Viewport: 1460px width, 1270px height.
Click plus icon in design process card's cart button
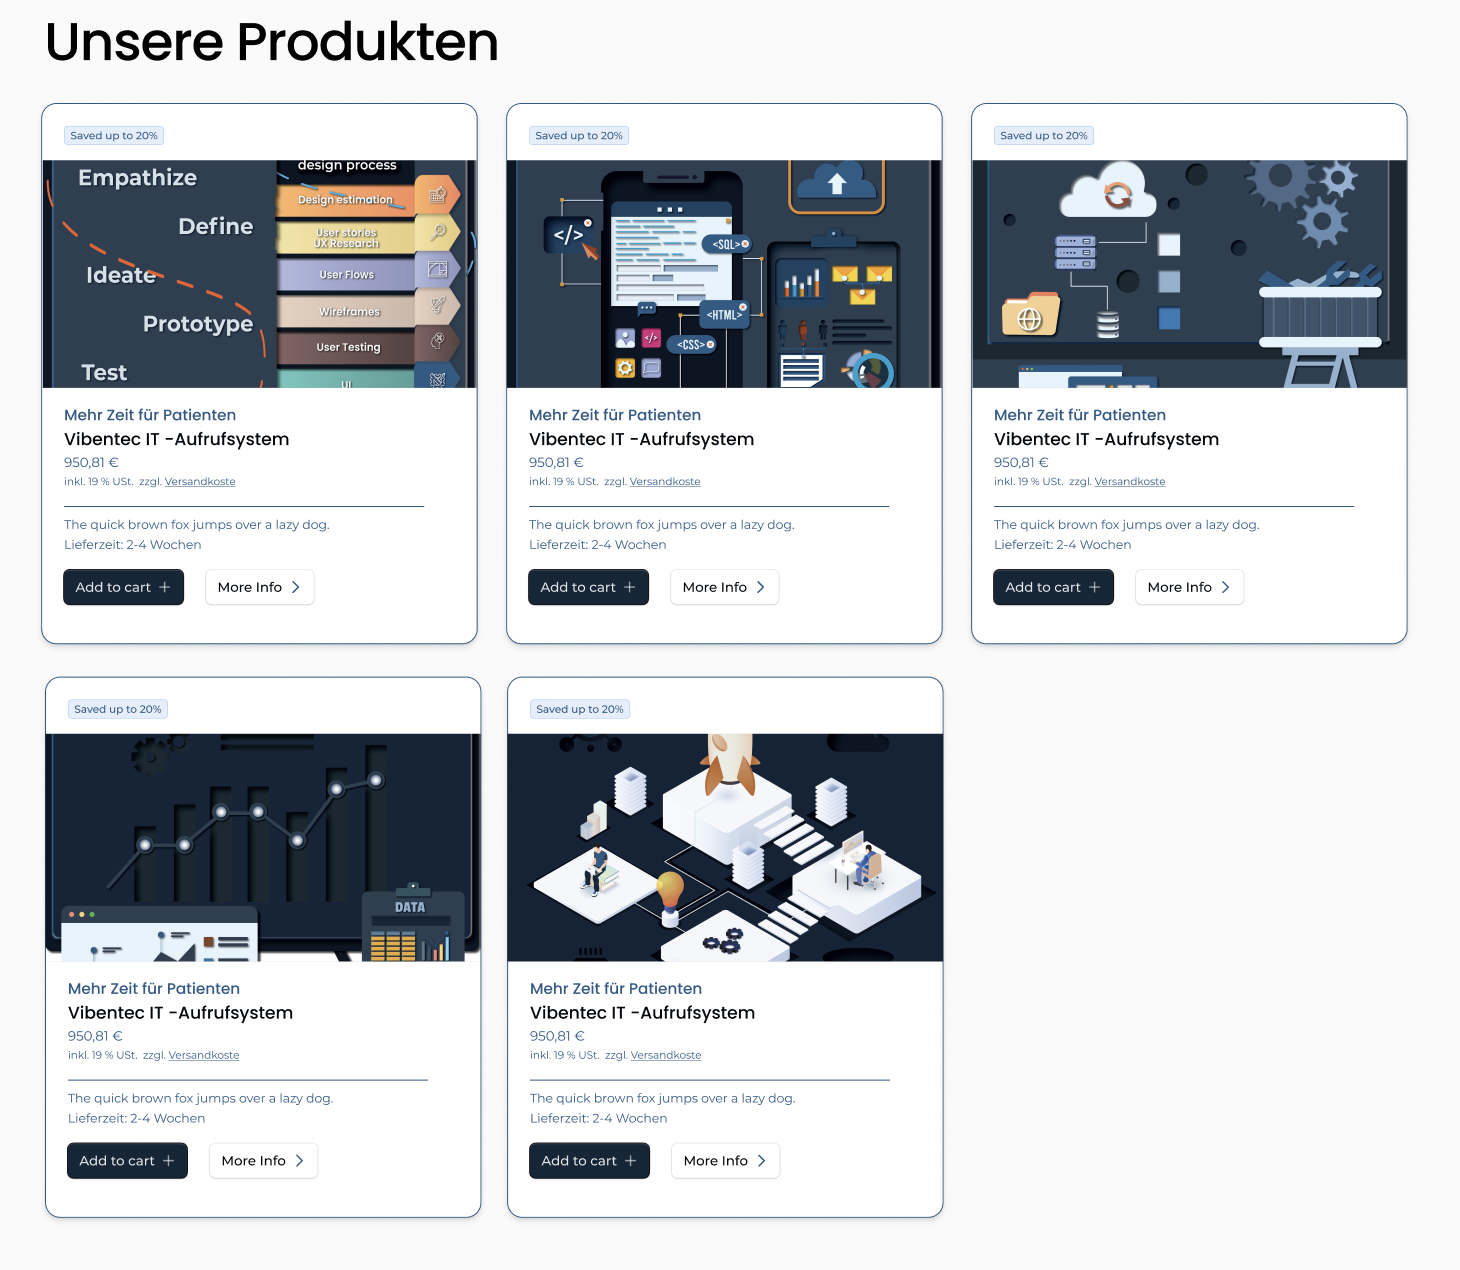pos(165,587)
